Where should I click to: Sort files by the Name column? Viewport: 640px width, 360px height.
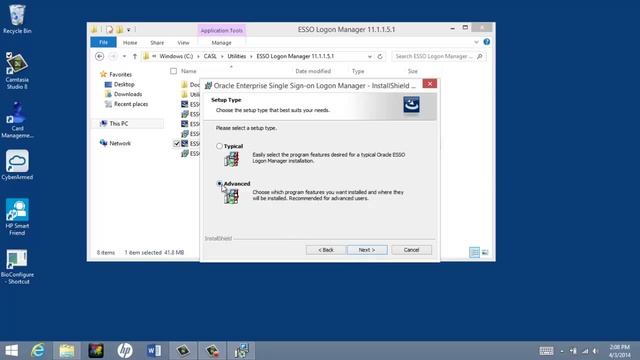click(x=189, y=71)
